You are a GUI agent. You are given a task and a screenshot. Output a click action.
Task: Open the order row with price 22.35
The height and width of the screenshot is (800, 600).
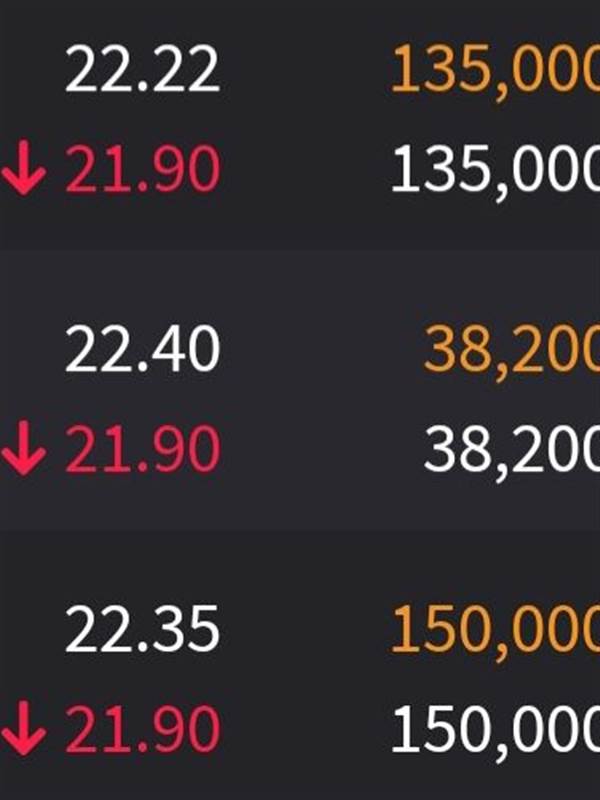300,682
